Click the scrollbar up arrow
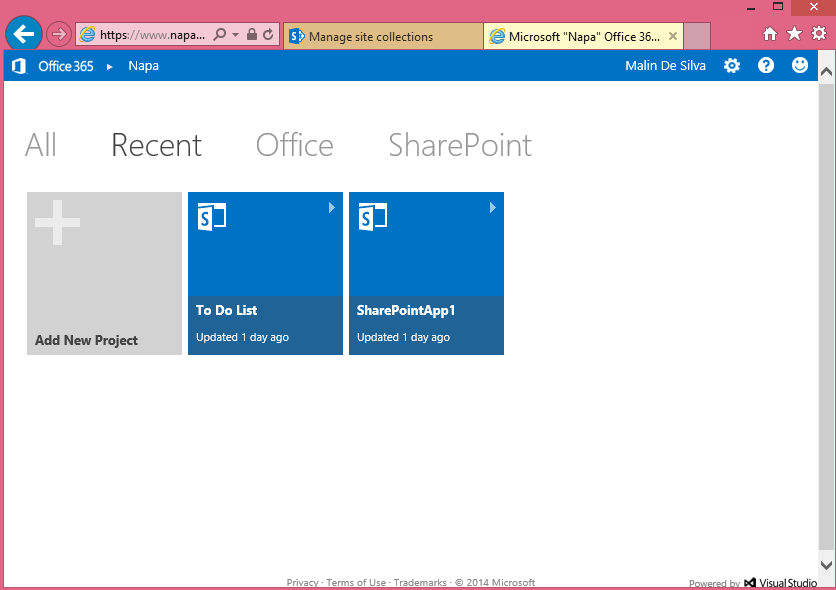 point(826,72)
